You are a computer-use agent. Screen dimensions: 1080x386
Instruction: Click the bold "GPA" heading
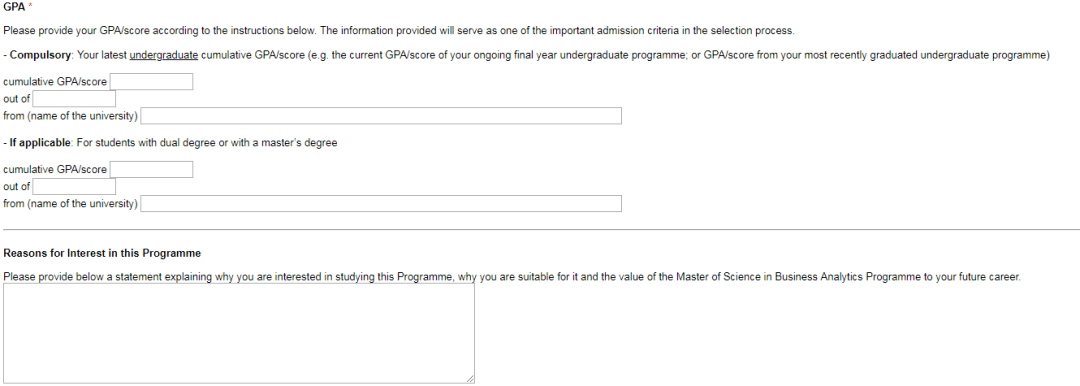(14, 7)
